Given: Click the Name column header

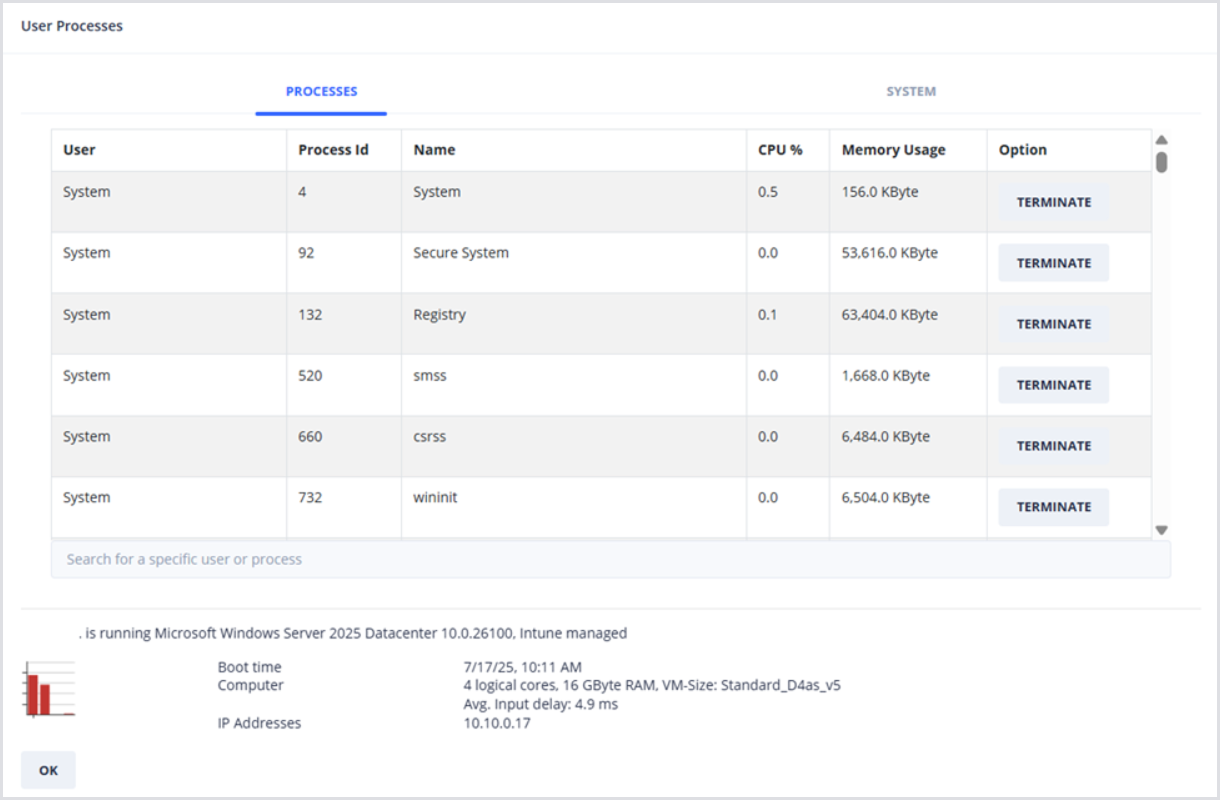Looking at the screenshot, I should pos(434,150).
